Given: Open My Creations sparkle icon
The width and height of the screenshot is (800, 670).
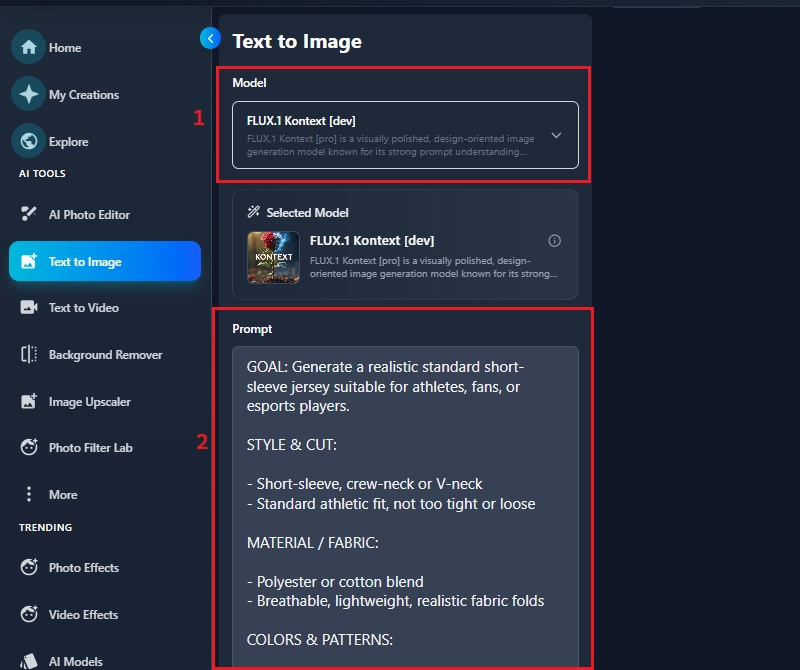Looking at the screenshot, I should click(29, 94).
